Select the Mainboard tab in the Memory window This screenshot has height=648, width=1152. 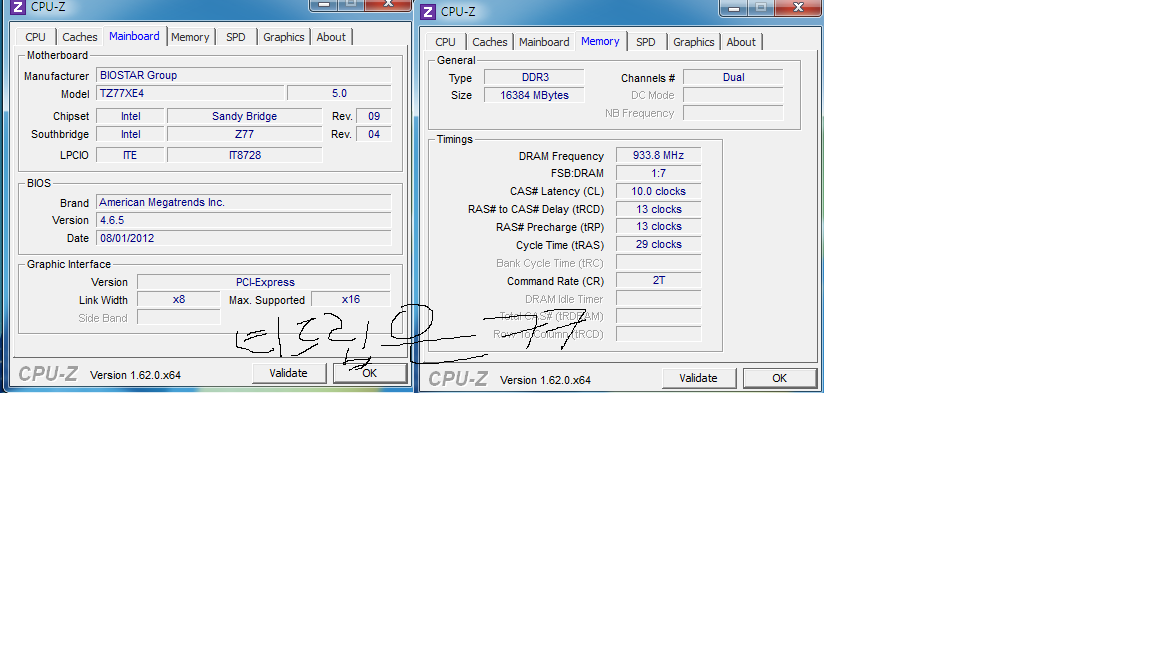[x=544, y=42]
